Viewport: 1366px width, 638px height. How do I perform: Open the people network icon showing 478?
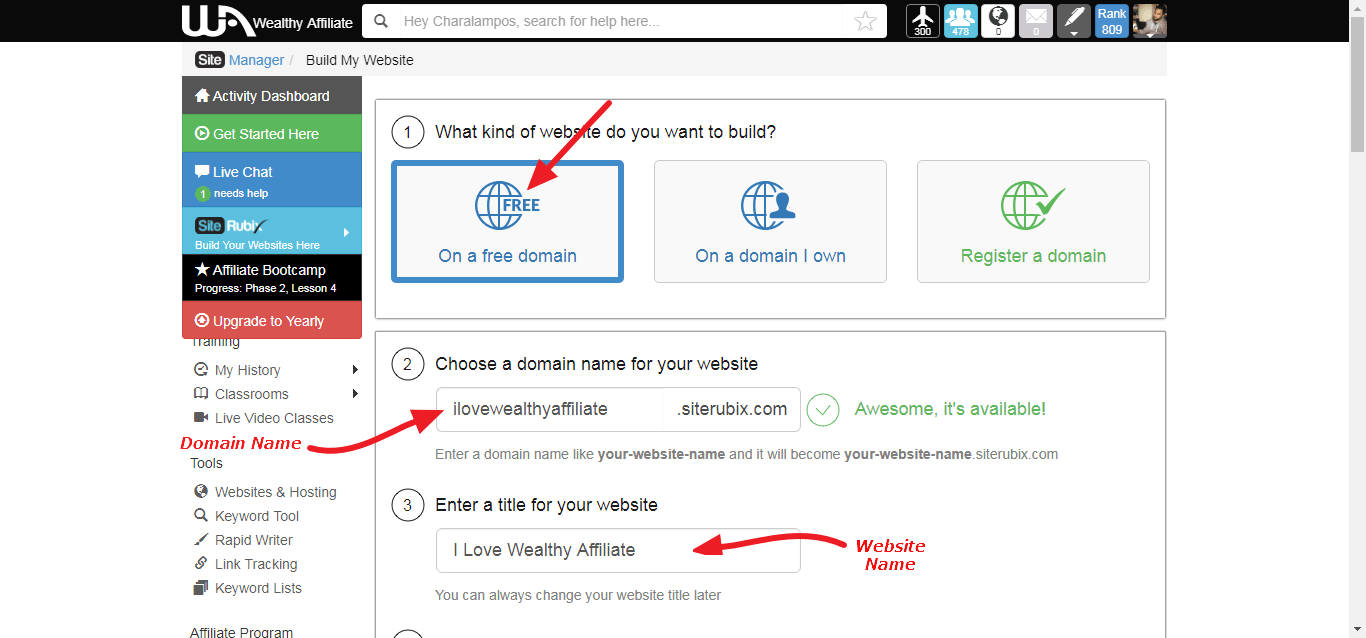click(x=960, y=21)
